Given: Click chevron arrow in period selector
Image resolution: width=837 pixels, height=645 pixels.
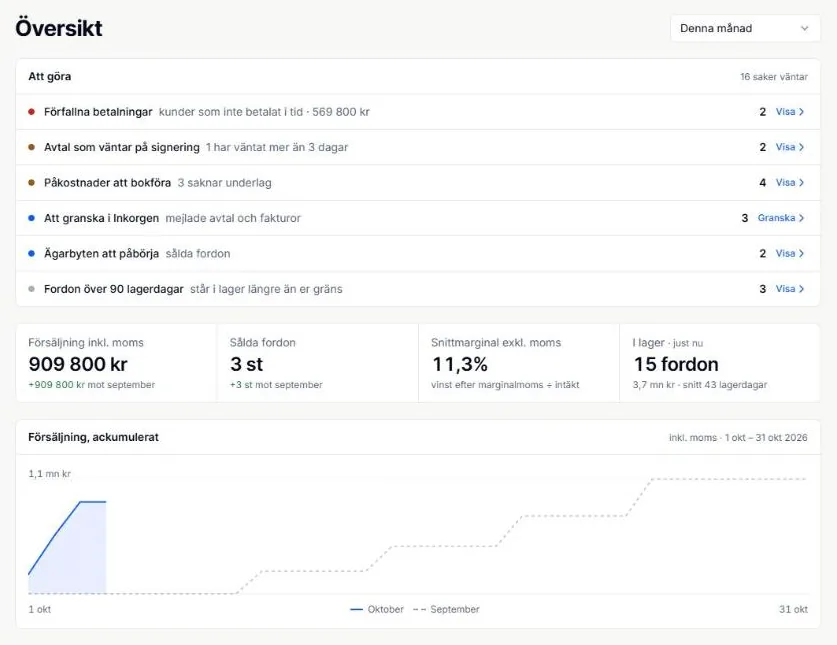Looking at the screenshot, I should (804, 28).
